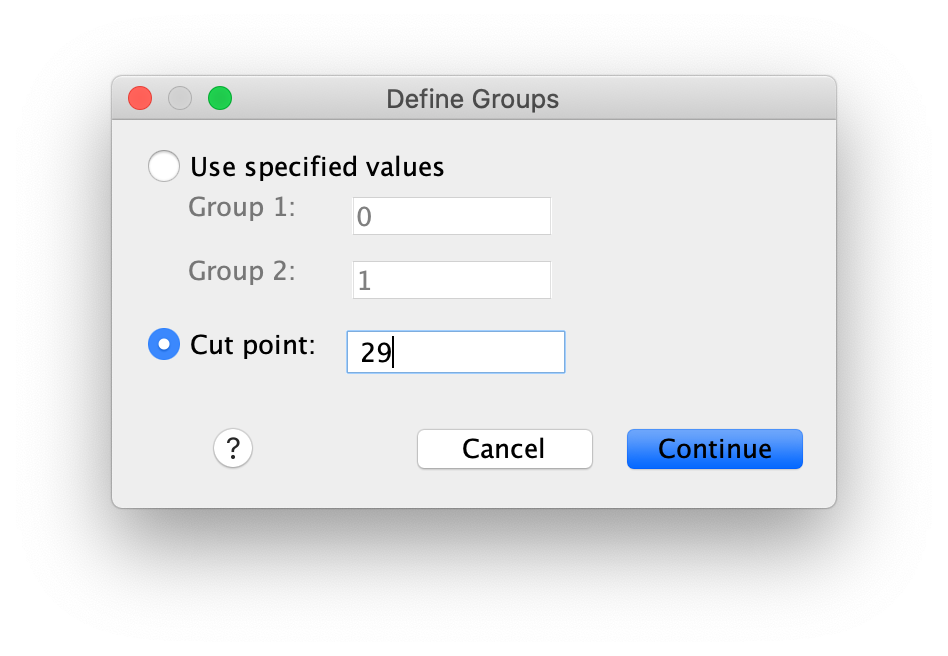Screen dimensions: 948x656
Task: Click the 'Use specified values' label text
Action: tap(317, 167)
